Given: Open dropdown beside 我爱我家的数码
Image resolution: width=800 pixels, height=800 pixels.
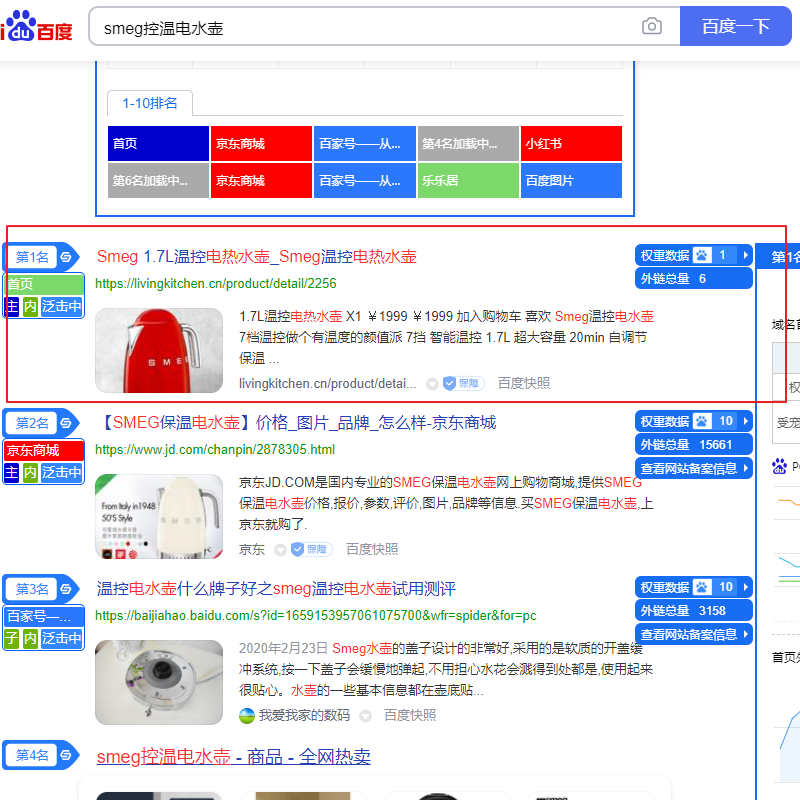Looking at the screenshot, I should pyautogui.click(x=365, y=716).
